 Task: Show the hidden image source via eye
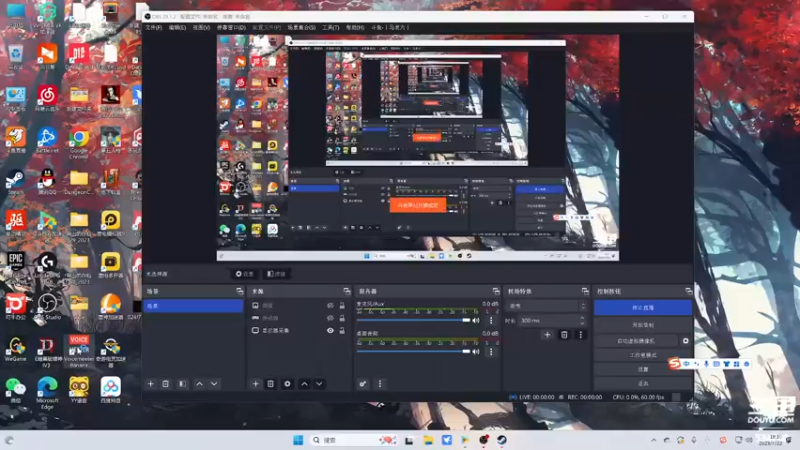(330, 306)
